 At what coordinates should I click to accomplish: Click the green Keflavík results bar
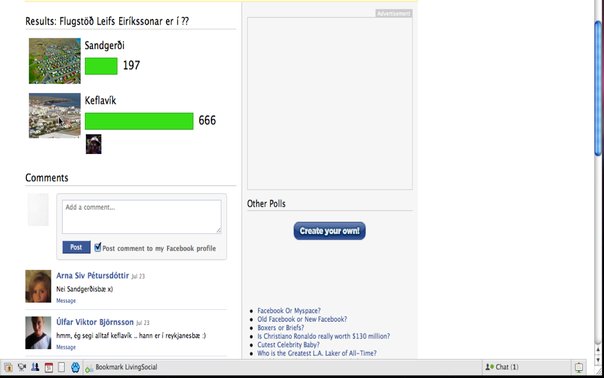(139, 121)
